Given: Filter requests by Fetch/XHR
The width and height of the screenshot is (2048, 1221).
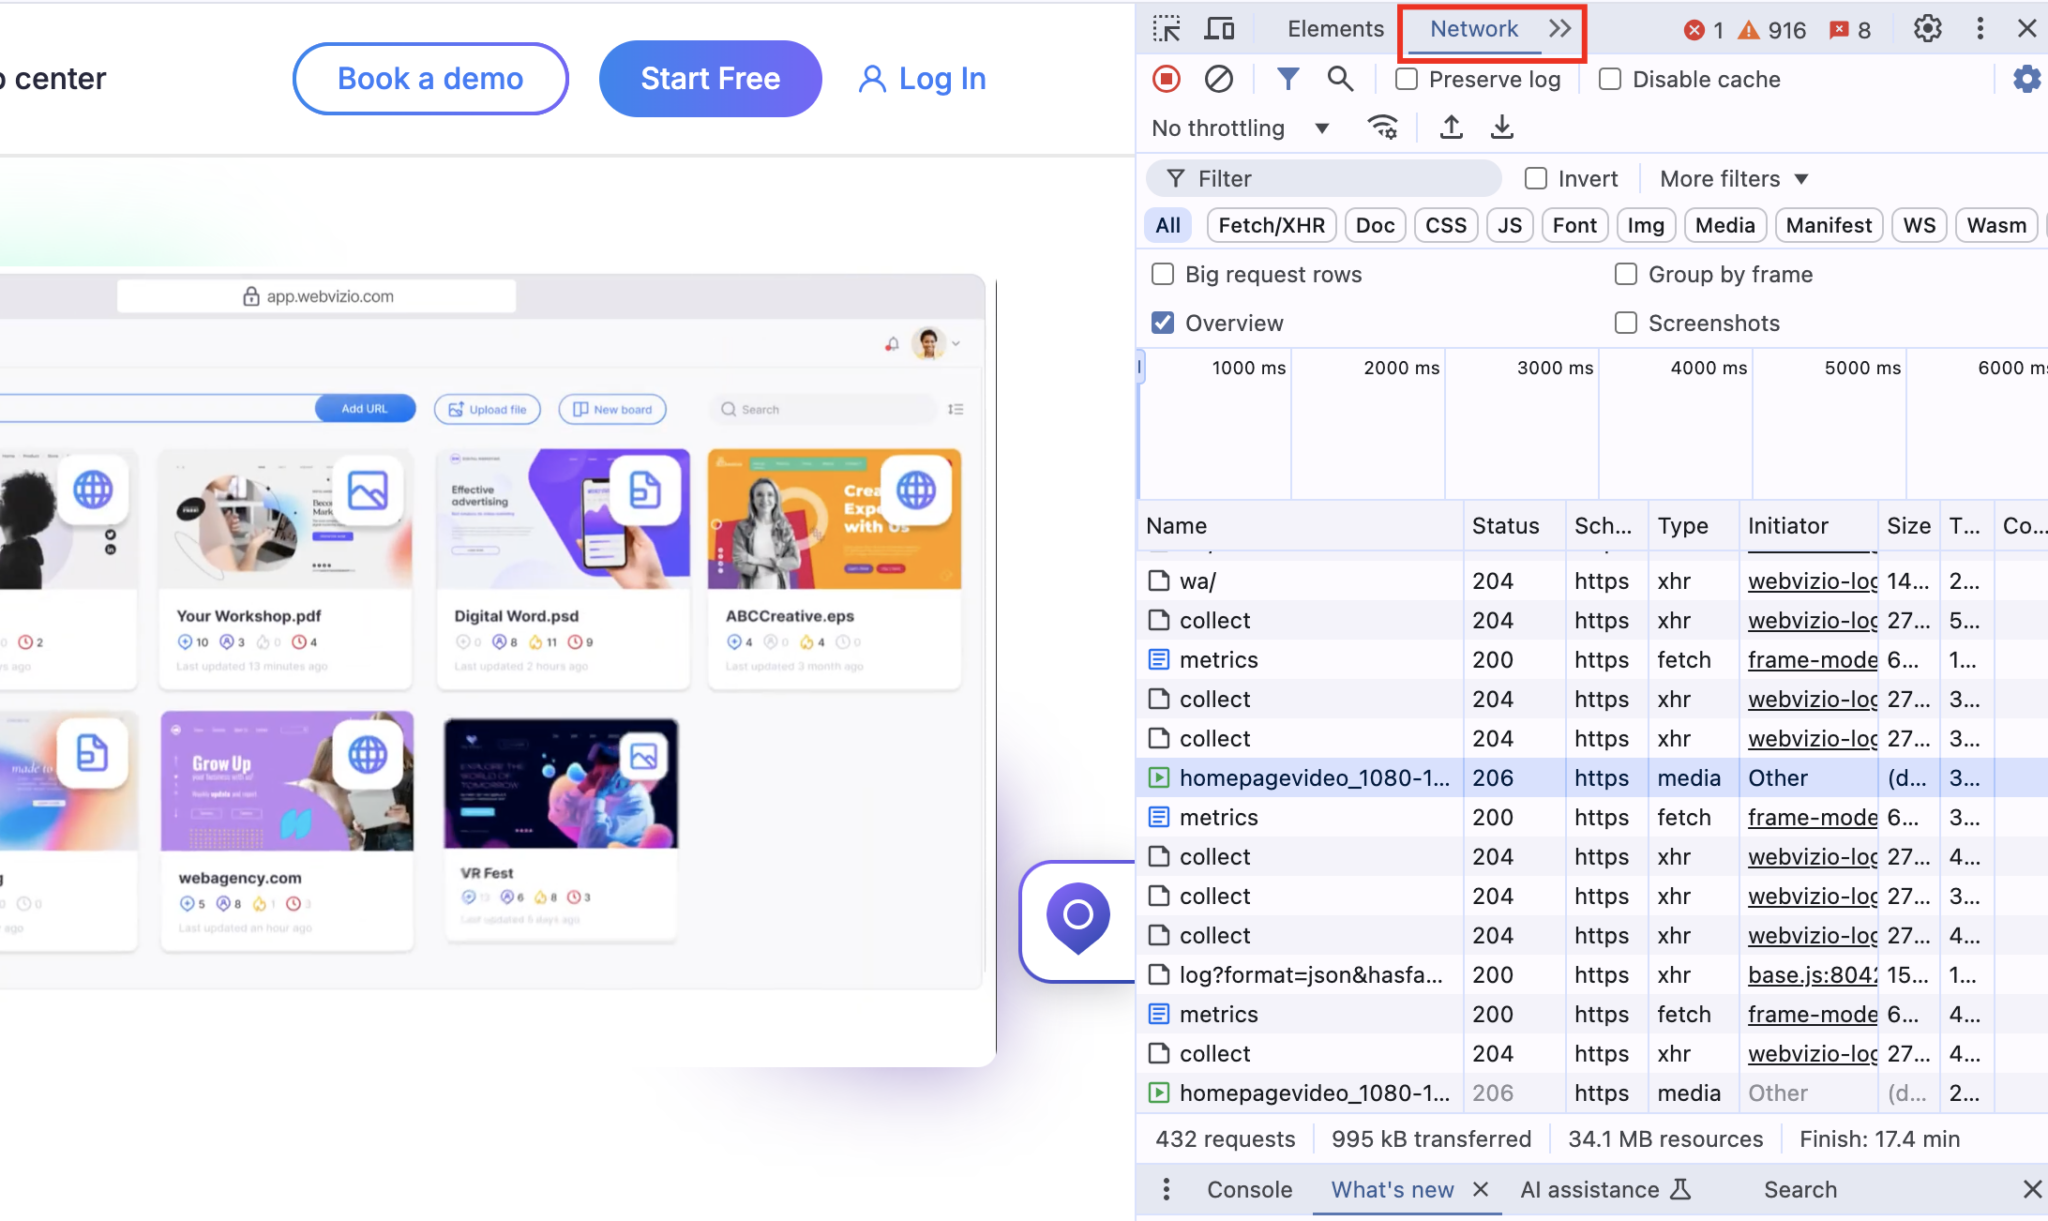Looking at the screenshot, I should tap(1271, 224).
